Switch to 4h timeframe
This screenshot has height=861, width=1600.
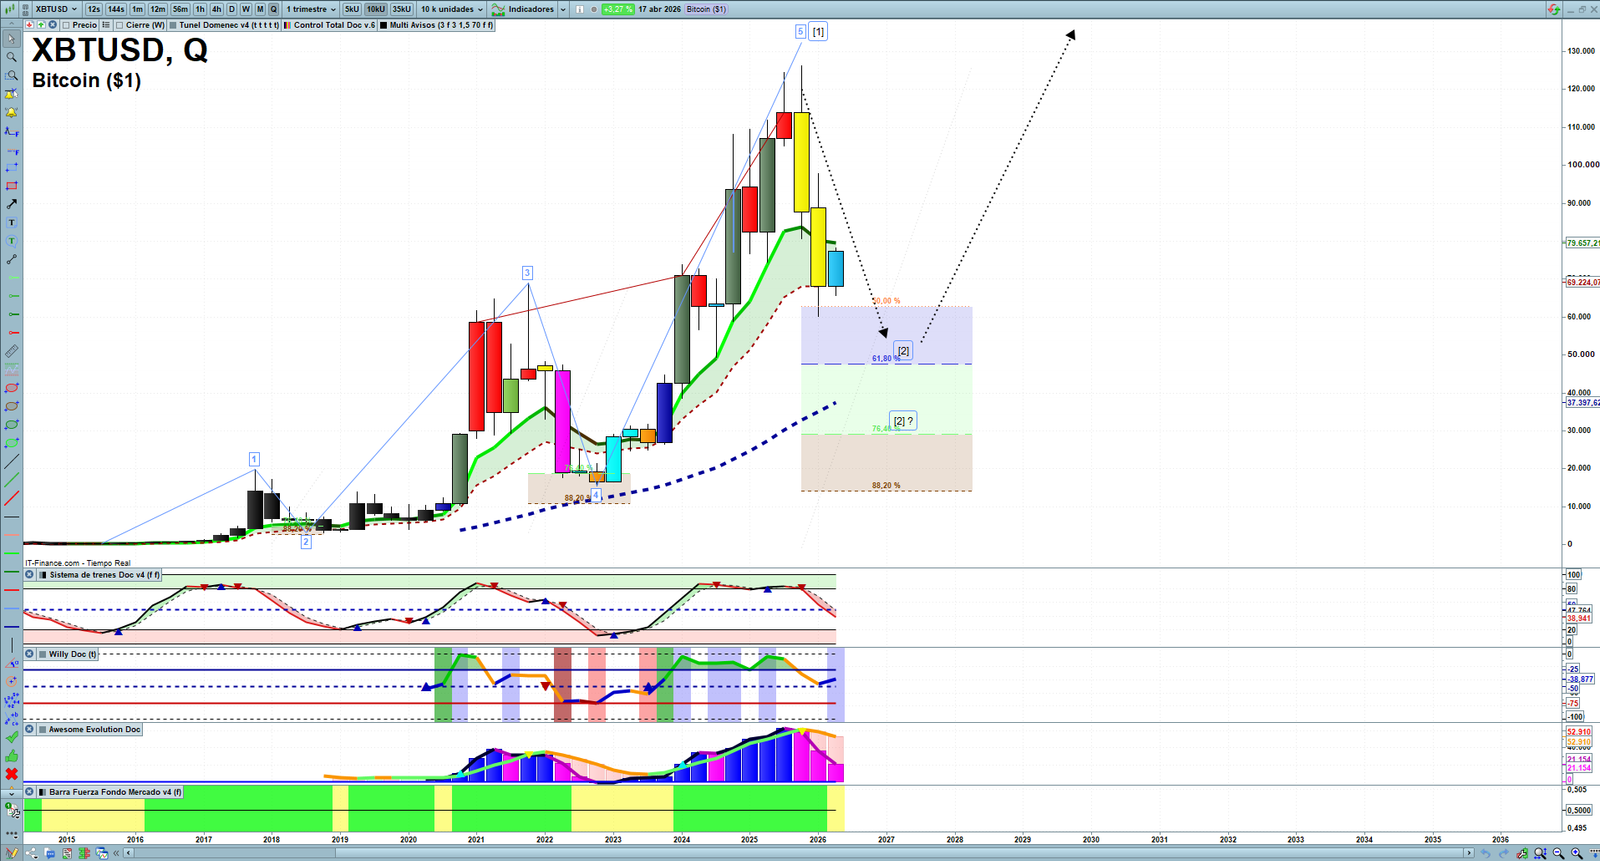[x=216, y=9]
